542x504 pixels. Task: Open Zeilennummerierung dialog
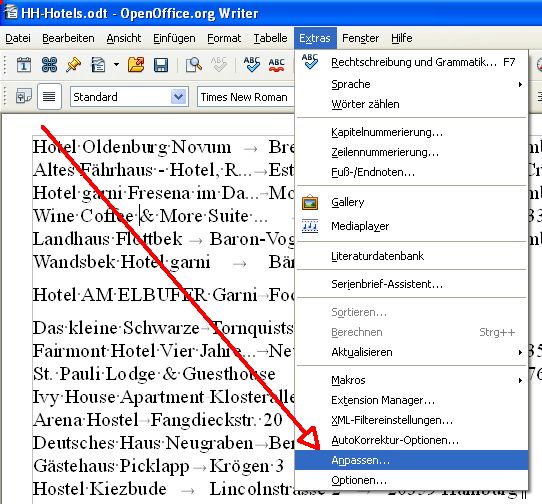click(411, 152)
